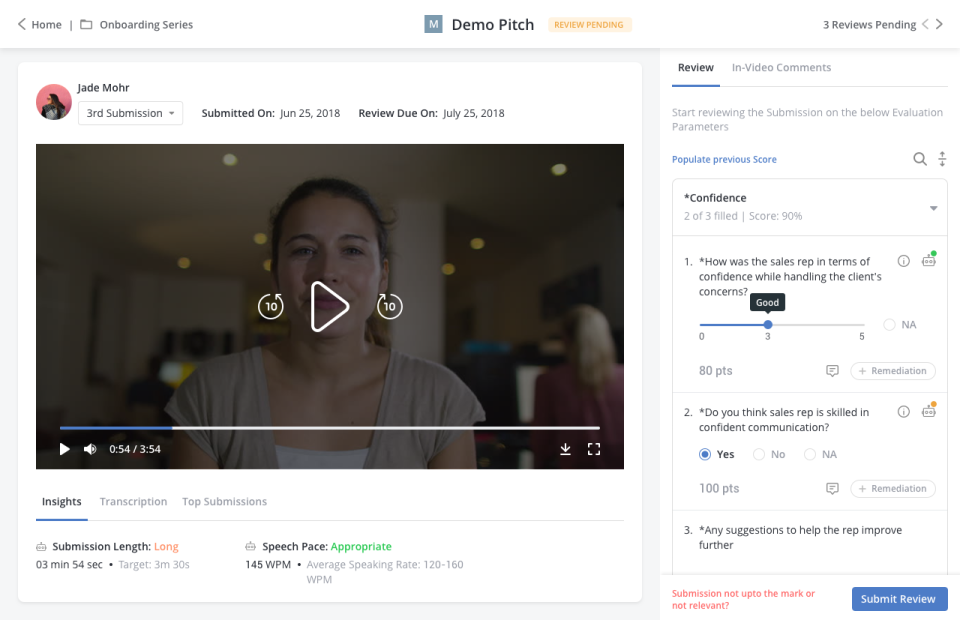Open search for evaluation parameters

tap(919, 159)
